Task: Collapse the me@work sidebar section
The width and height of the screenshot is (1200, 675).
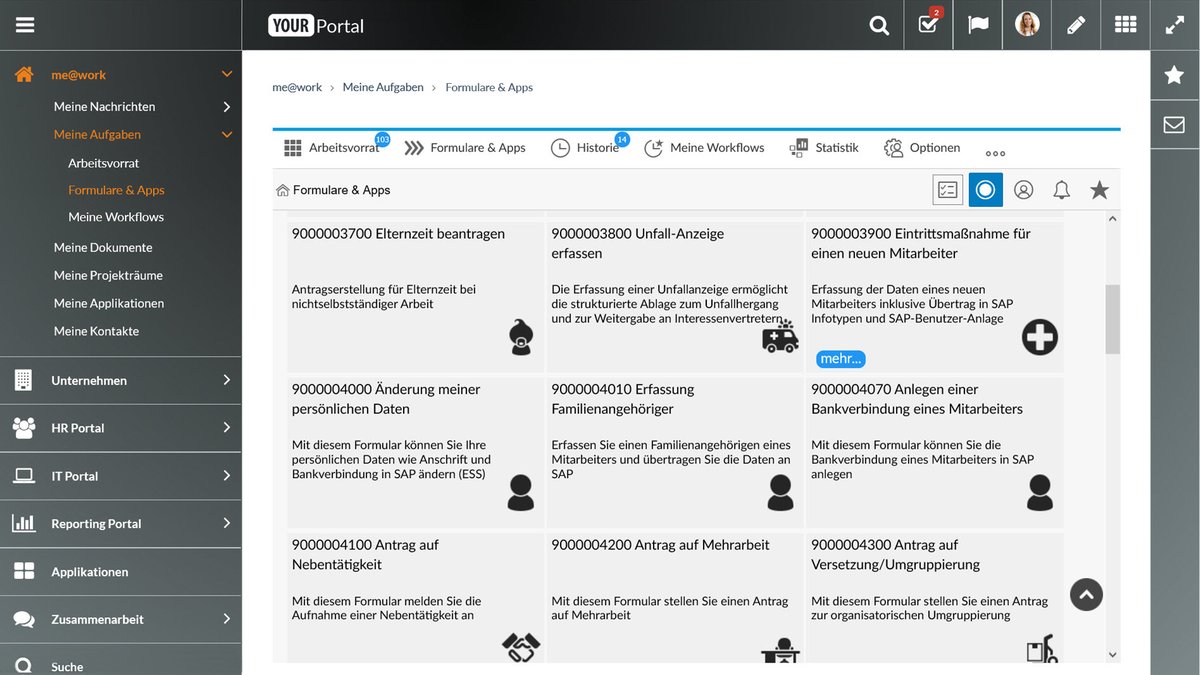Action: point(227,74)
